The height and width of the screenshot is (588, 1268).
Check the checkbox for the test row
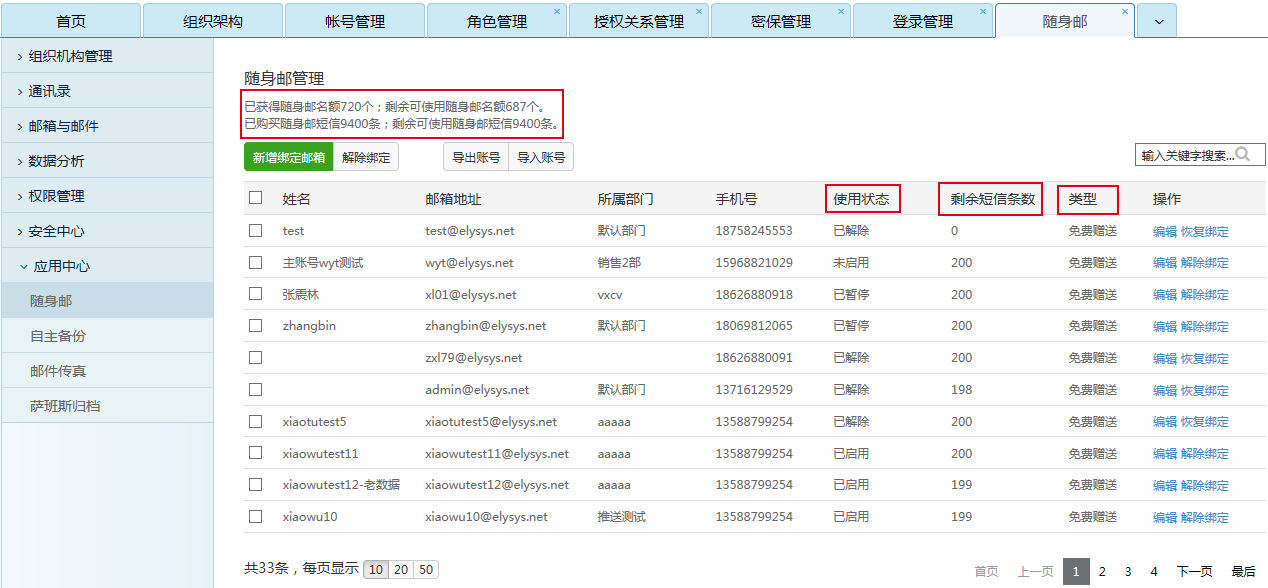coord(254,231)
